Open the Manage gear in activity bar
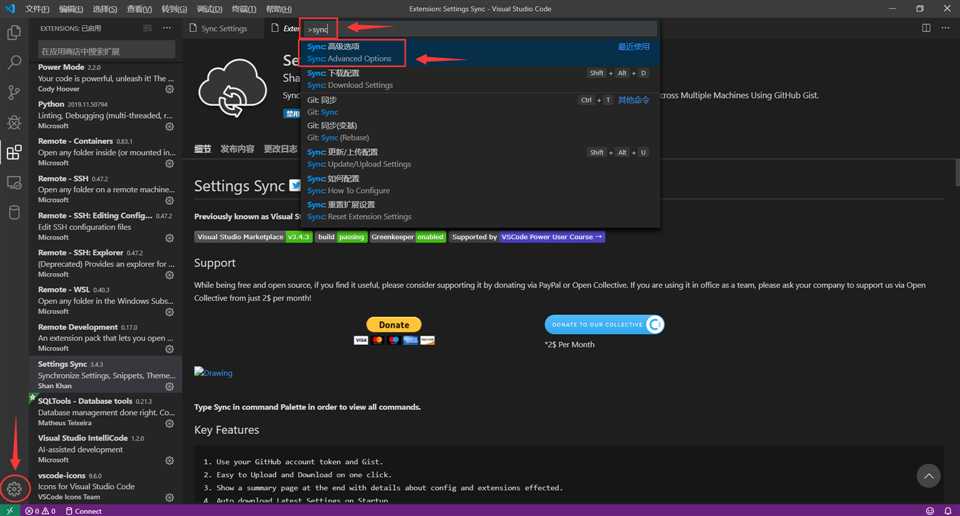 coord(14,488)
